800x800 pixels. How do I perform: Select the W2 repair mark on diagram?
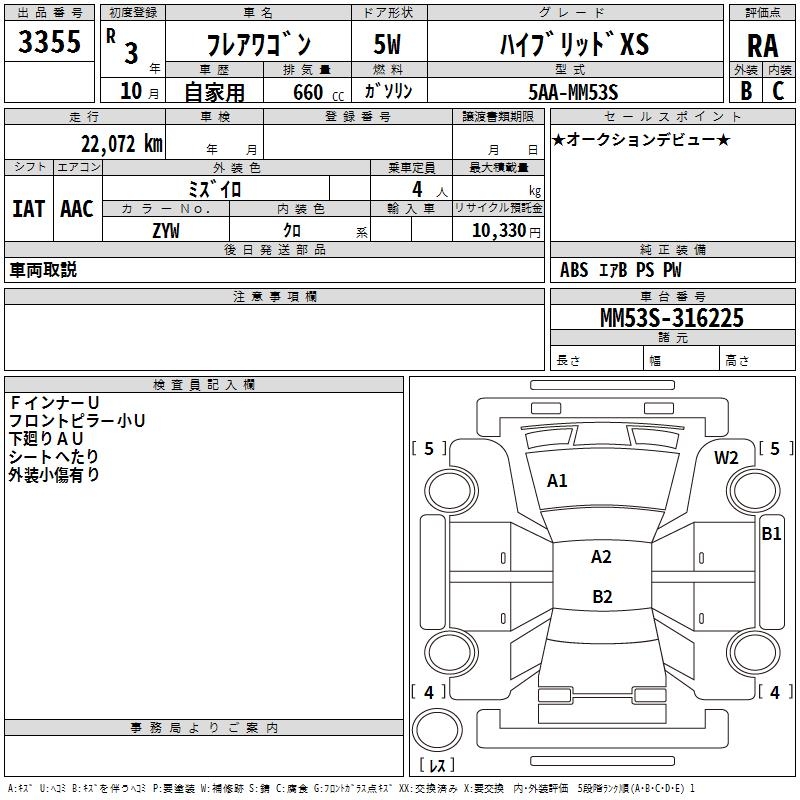[x=726, y=458]
